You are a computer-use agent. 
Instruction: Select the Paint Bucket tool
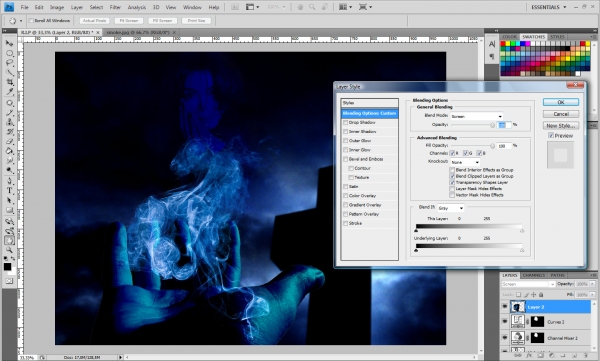tap(10, 151)
